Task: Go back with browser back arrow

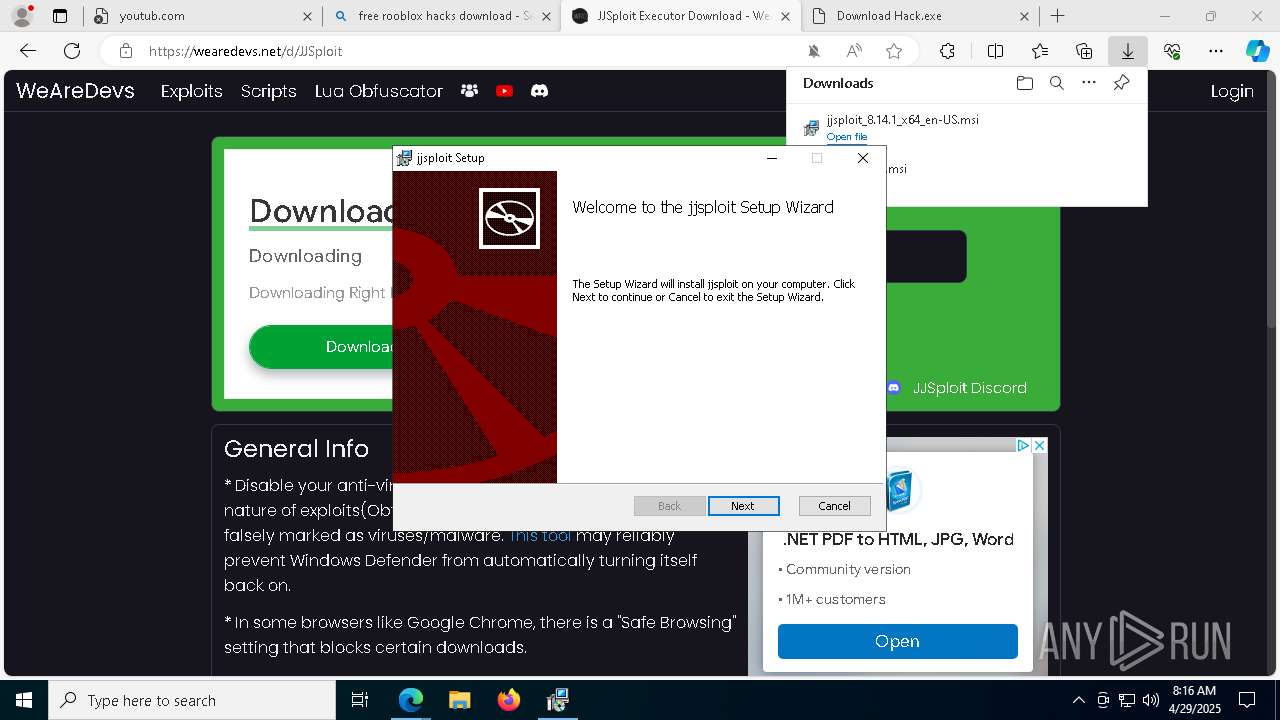Action: coord(28,51)
